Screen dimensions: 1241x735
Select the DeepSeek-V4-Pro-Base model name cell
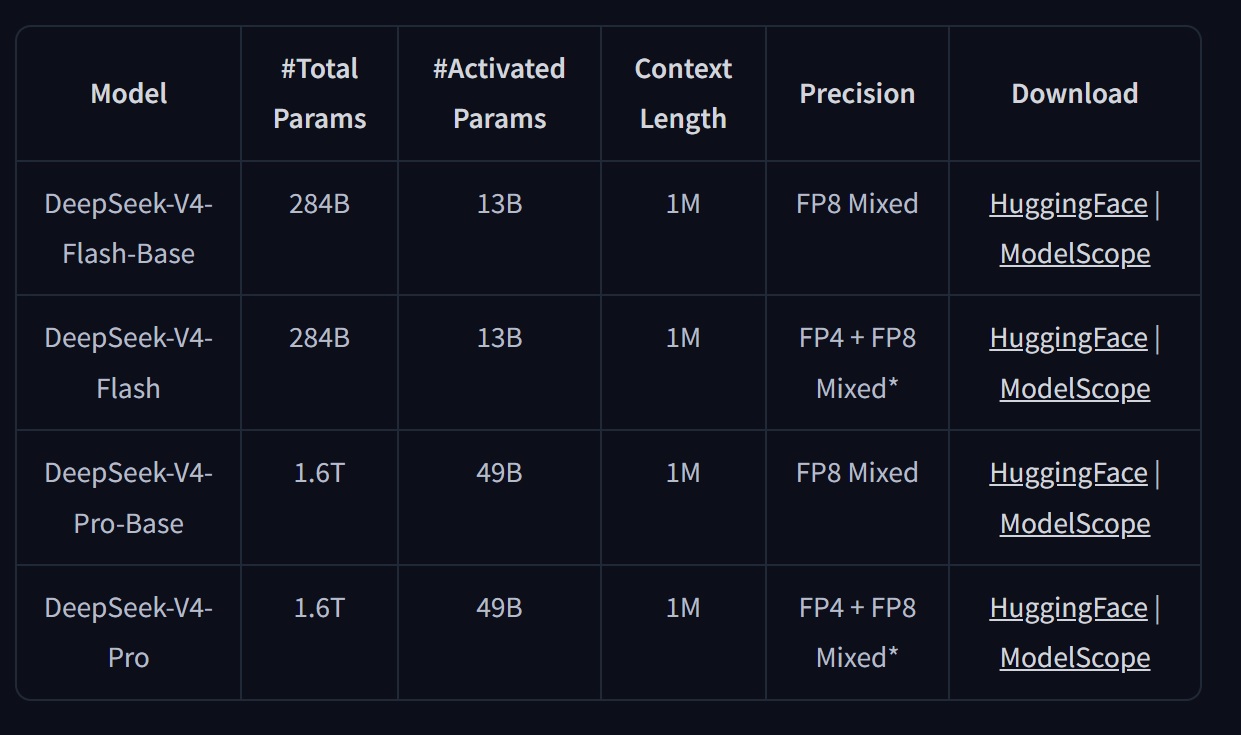pyautogui.click(x=129, y=498)
